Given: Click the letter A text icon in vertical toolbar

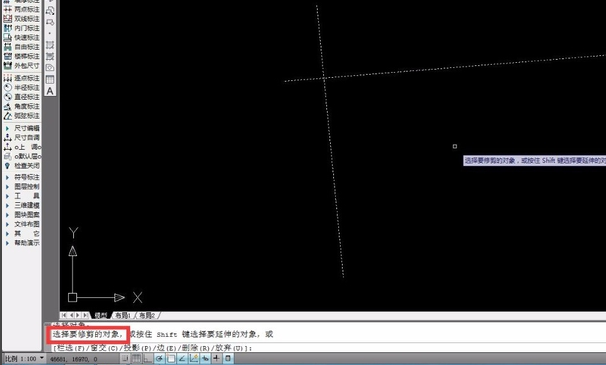Looking at the screenshot, I should tap(50, 91).
